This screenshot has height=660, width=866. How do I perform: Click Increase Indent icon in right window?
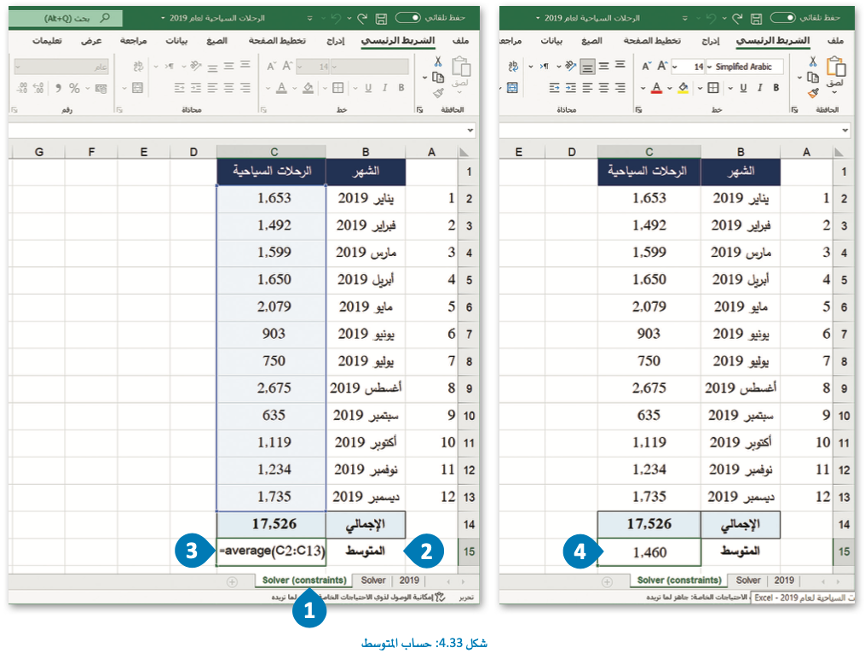555,88
